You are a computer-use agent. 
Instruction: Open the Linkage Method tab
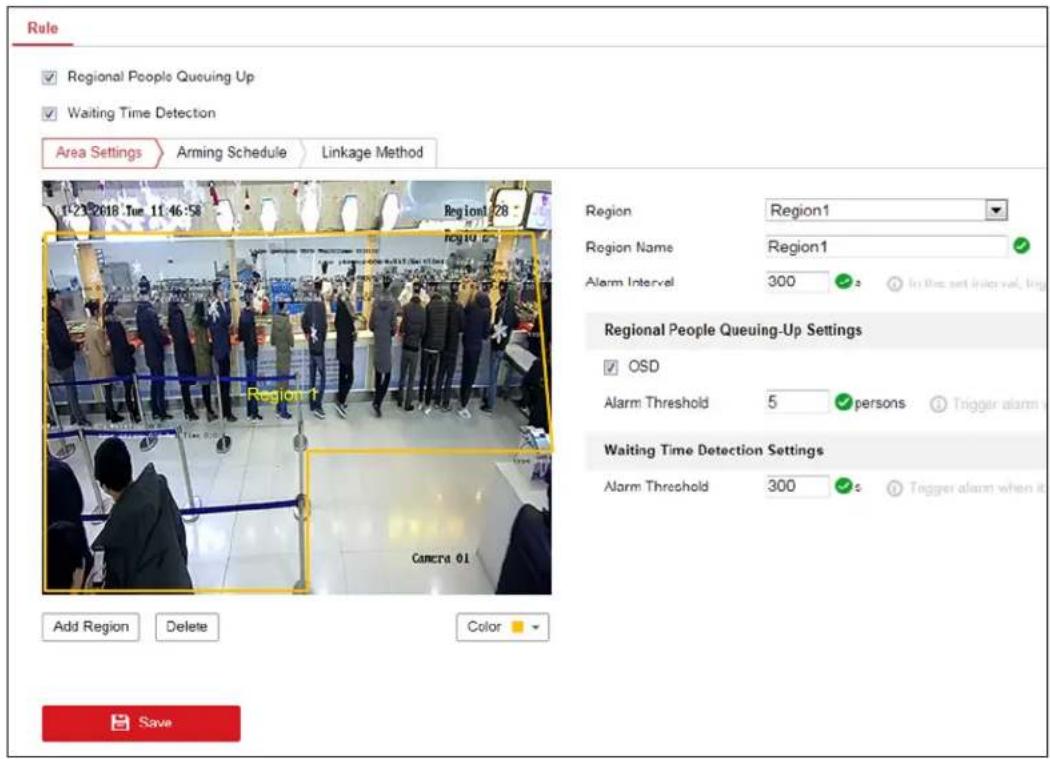click(x=372, y=153)
